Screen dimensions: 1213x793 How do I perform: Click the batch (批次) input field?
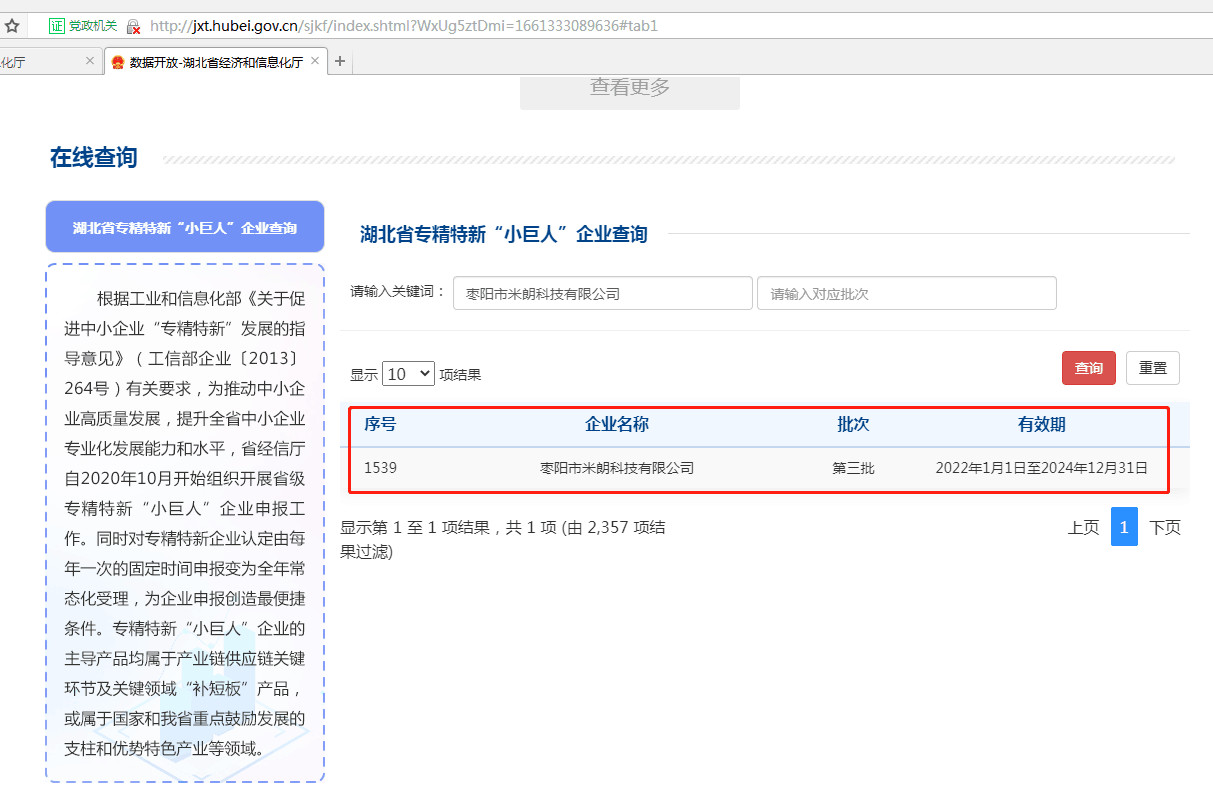click(x=906, y=294)
